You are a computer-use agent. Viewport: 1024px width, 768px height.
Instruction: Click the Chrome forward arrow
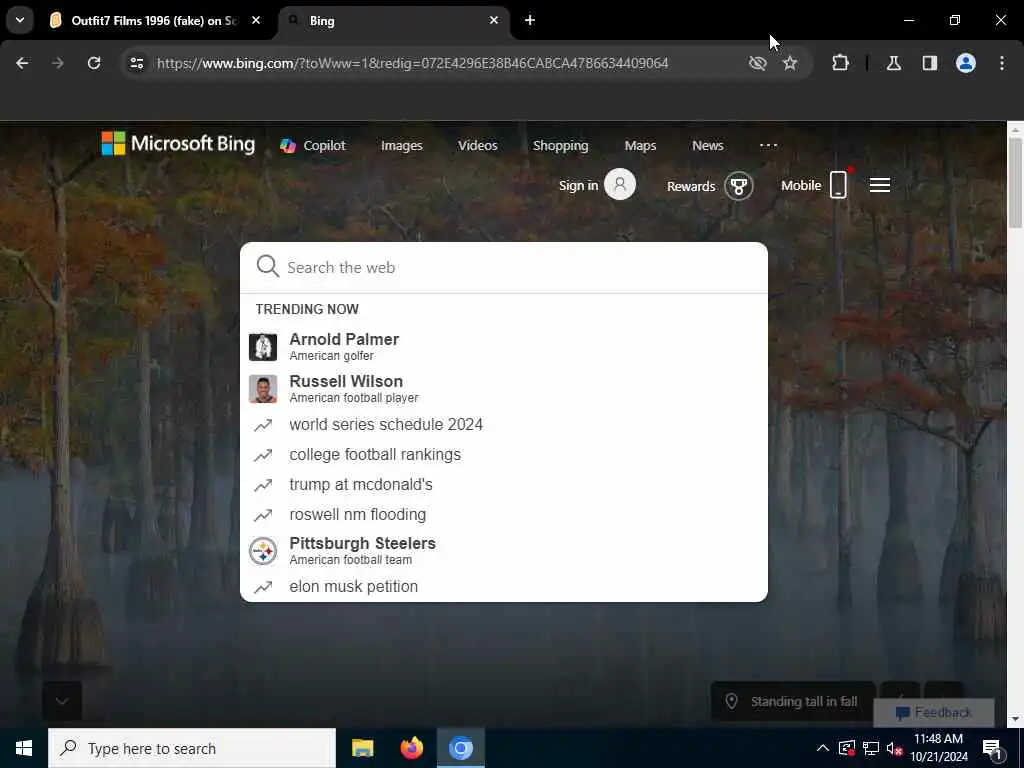[58, 63]
